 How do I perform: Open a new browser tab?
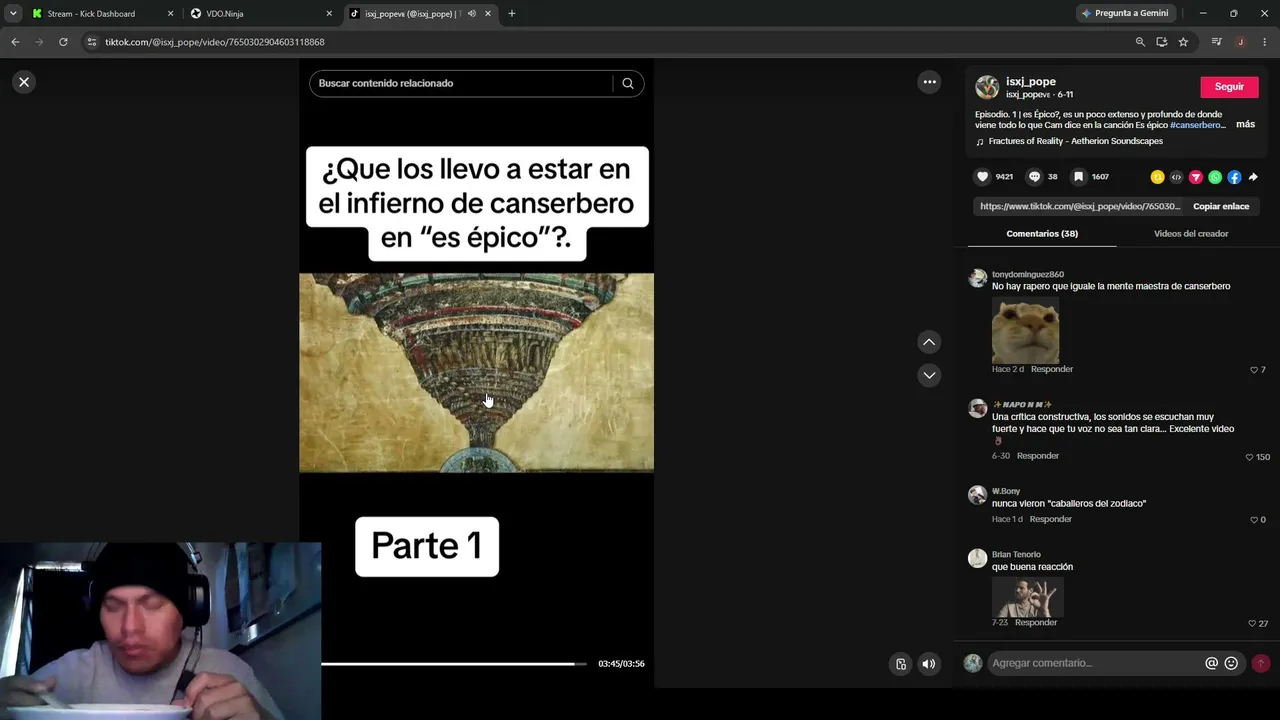click(x=512, y=14)
